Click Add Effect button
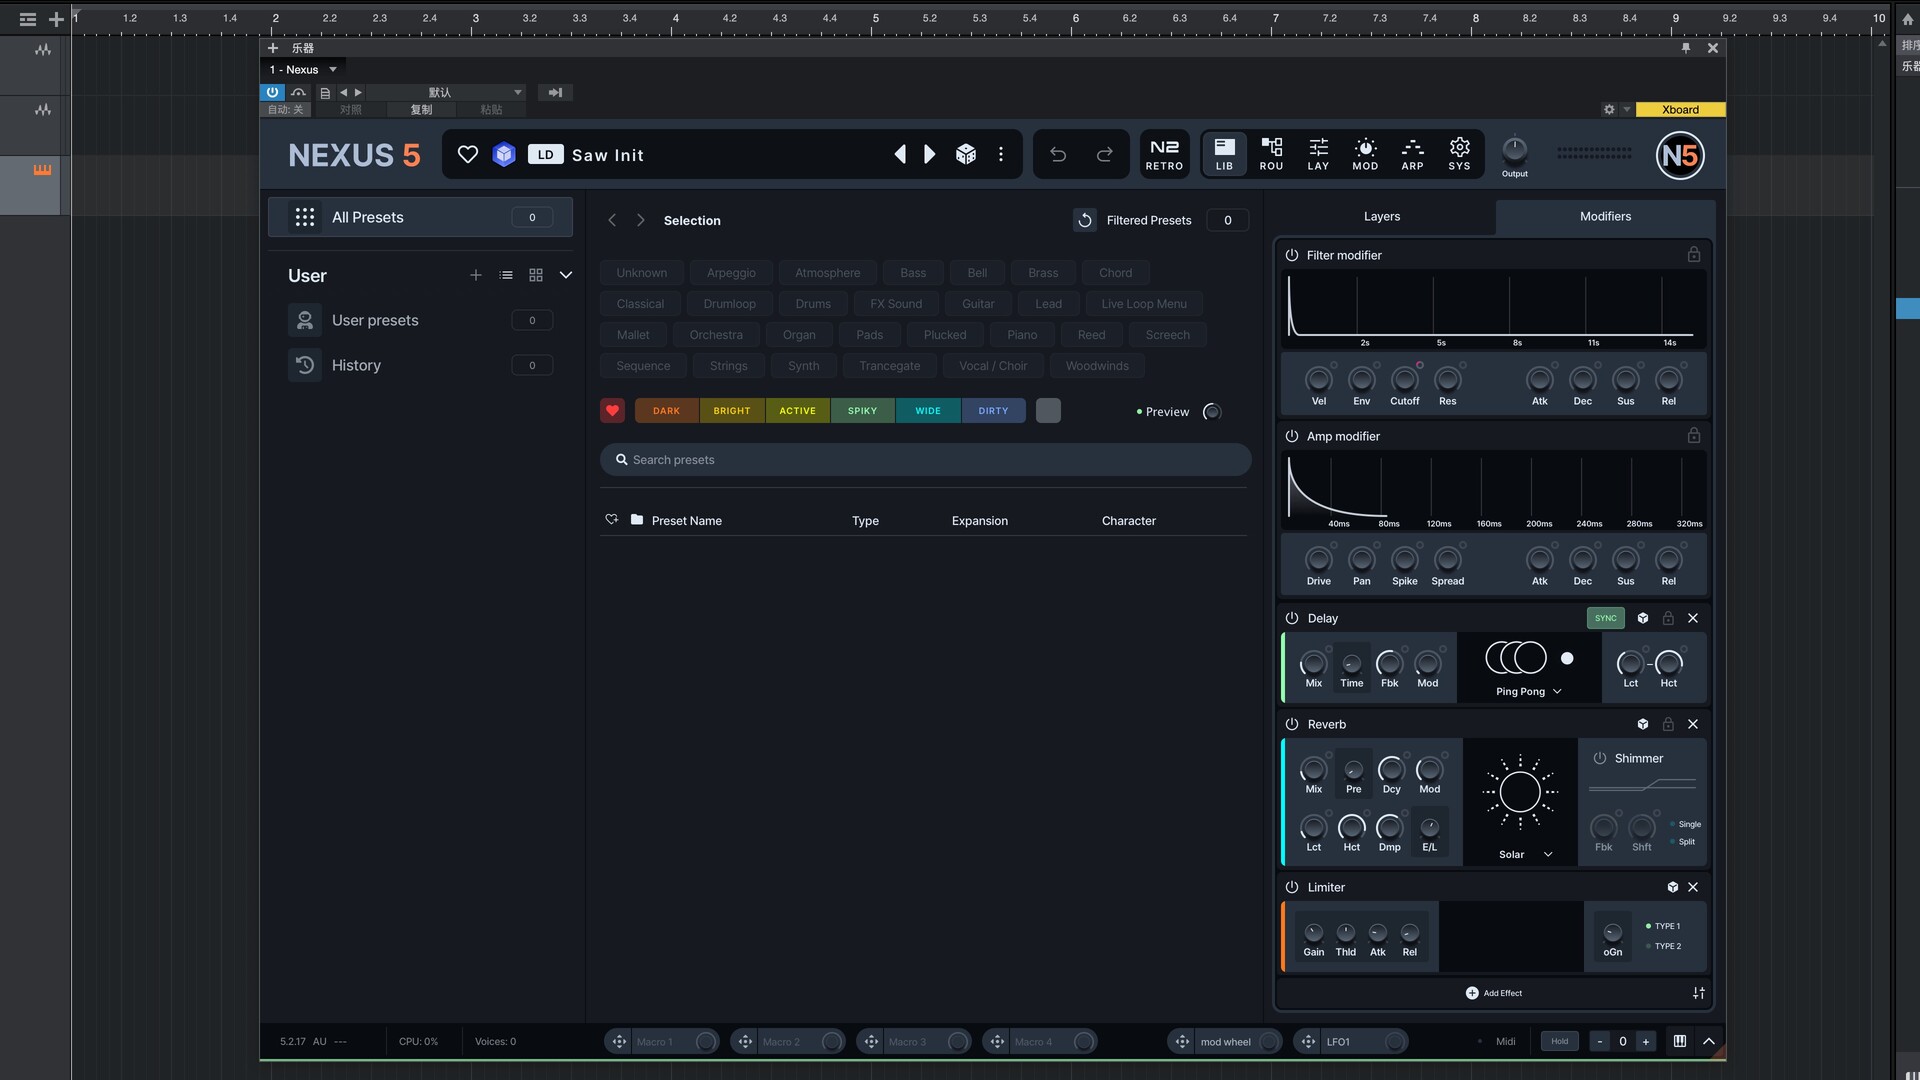The height and width of the screenshot is (1080, 1920). point(1494,993)
